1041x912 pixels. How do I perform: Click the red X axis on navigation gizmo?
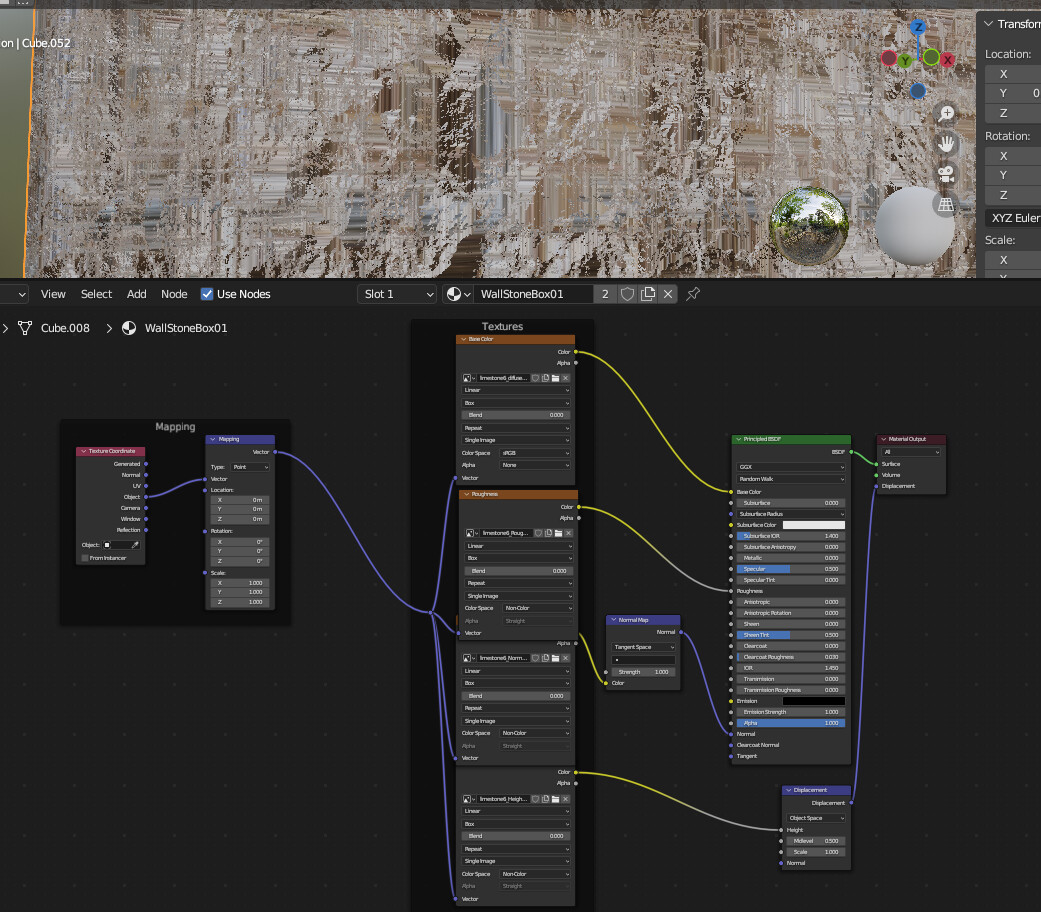(x=947, y=60)
